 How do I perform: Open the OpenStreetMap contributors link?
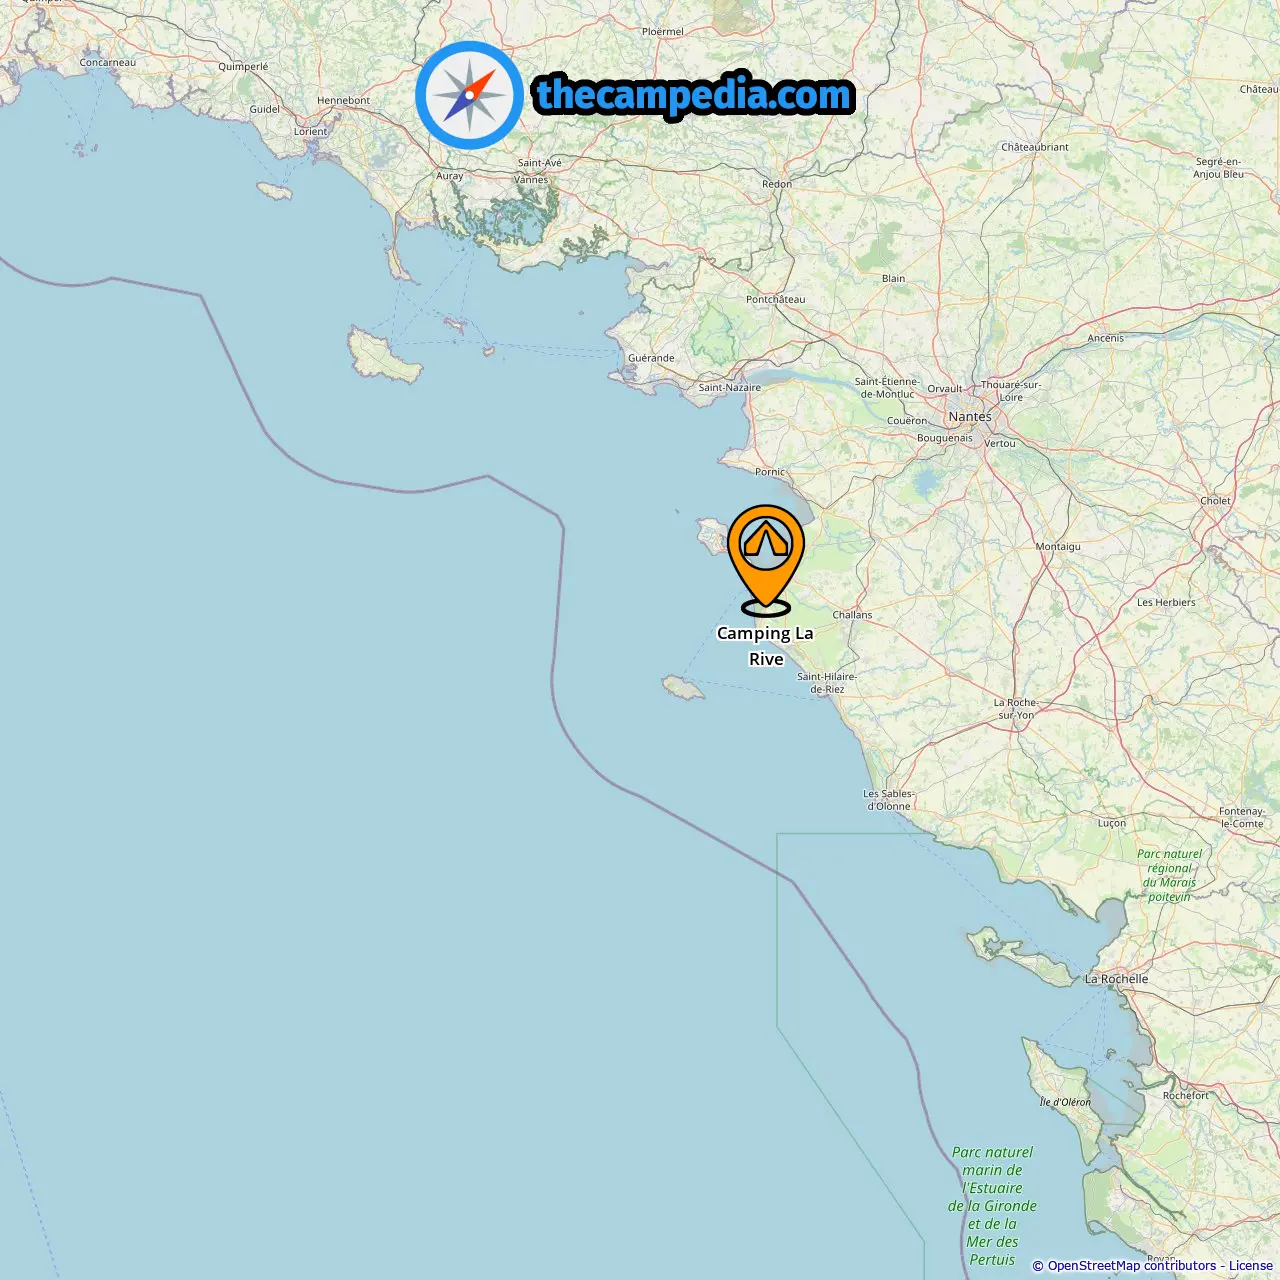(x=1132, y=1266)
